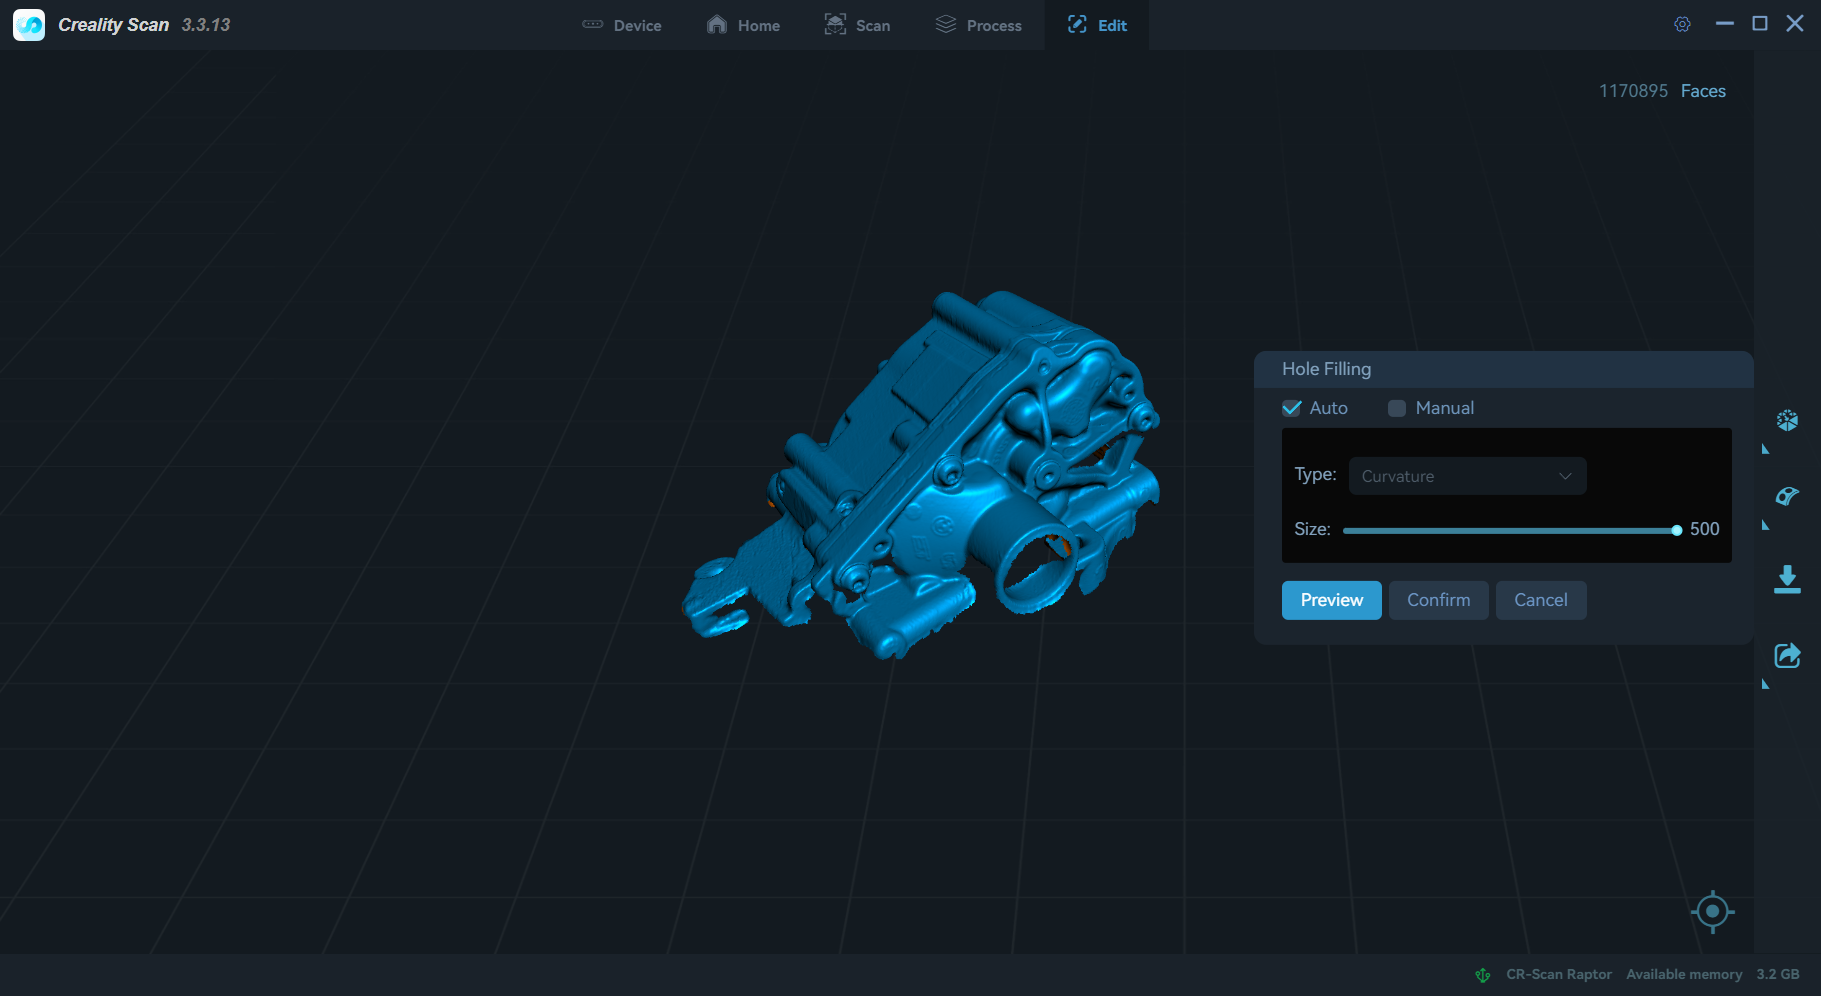Open the share/export icon
This screenshot has width=1821, height=996.
tap(1787, 655)
